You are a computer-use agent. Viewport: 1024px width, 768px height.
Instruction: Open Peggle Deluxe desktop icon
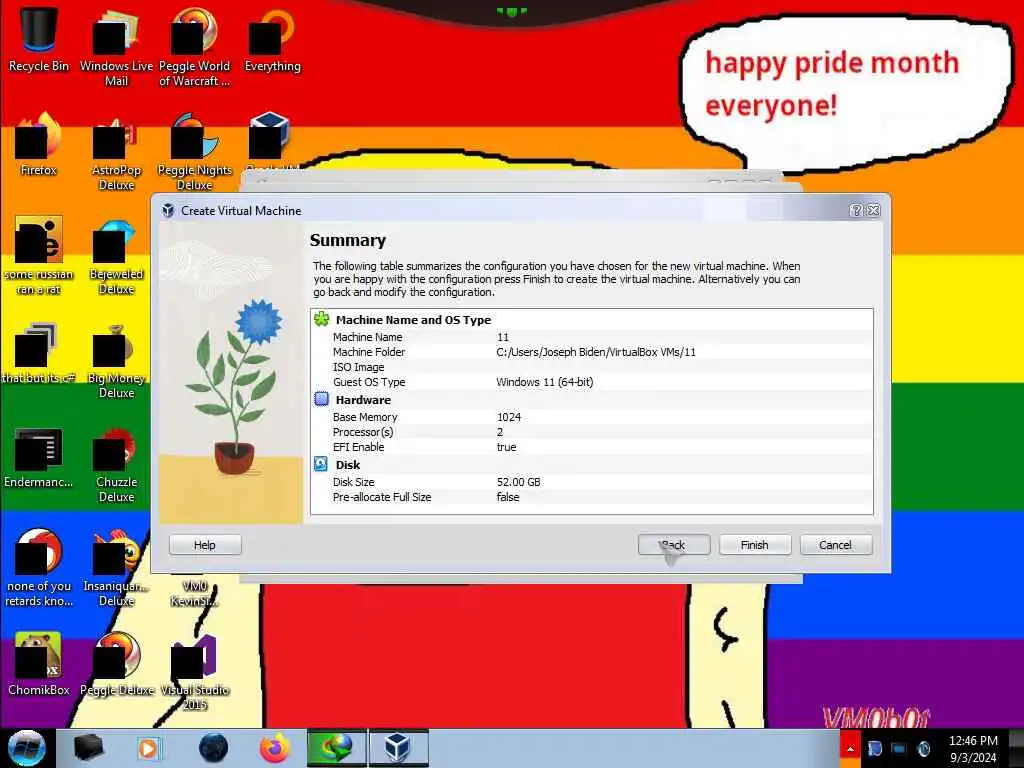[116, 664]
